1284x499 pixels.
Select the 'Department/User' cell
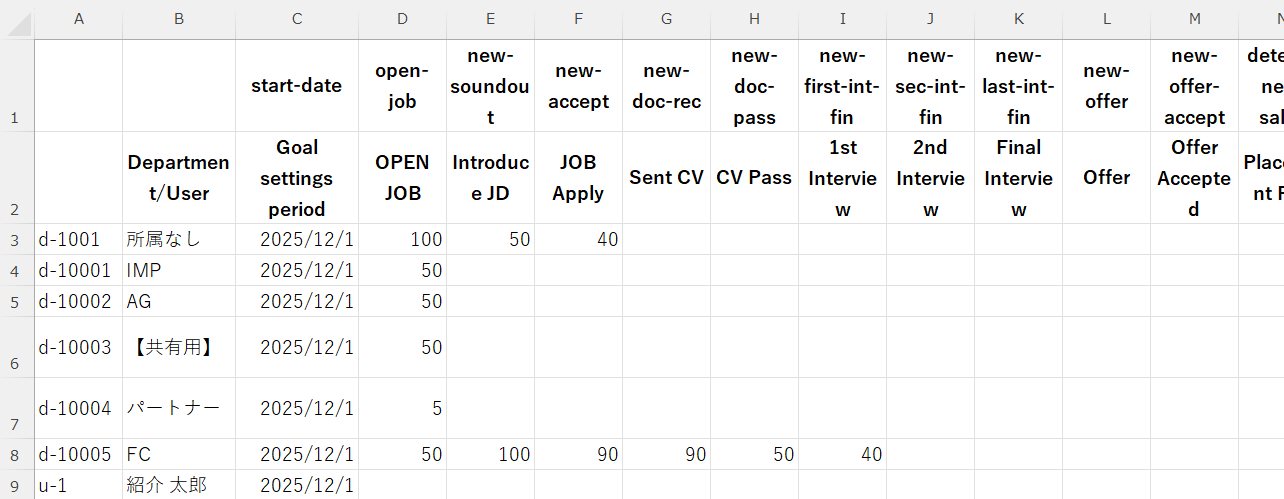[x=179, y=178]
